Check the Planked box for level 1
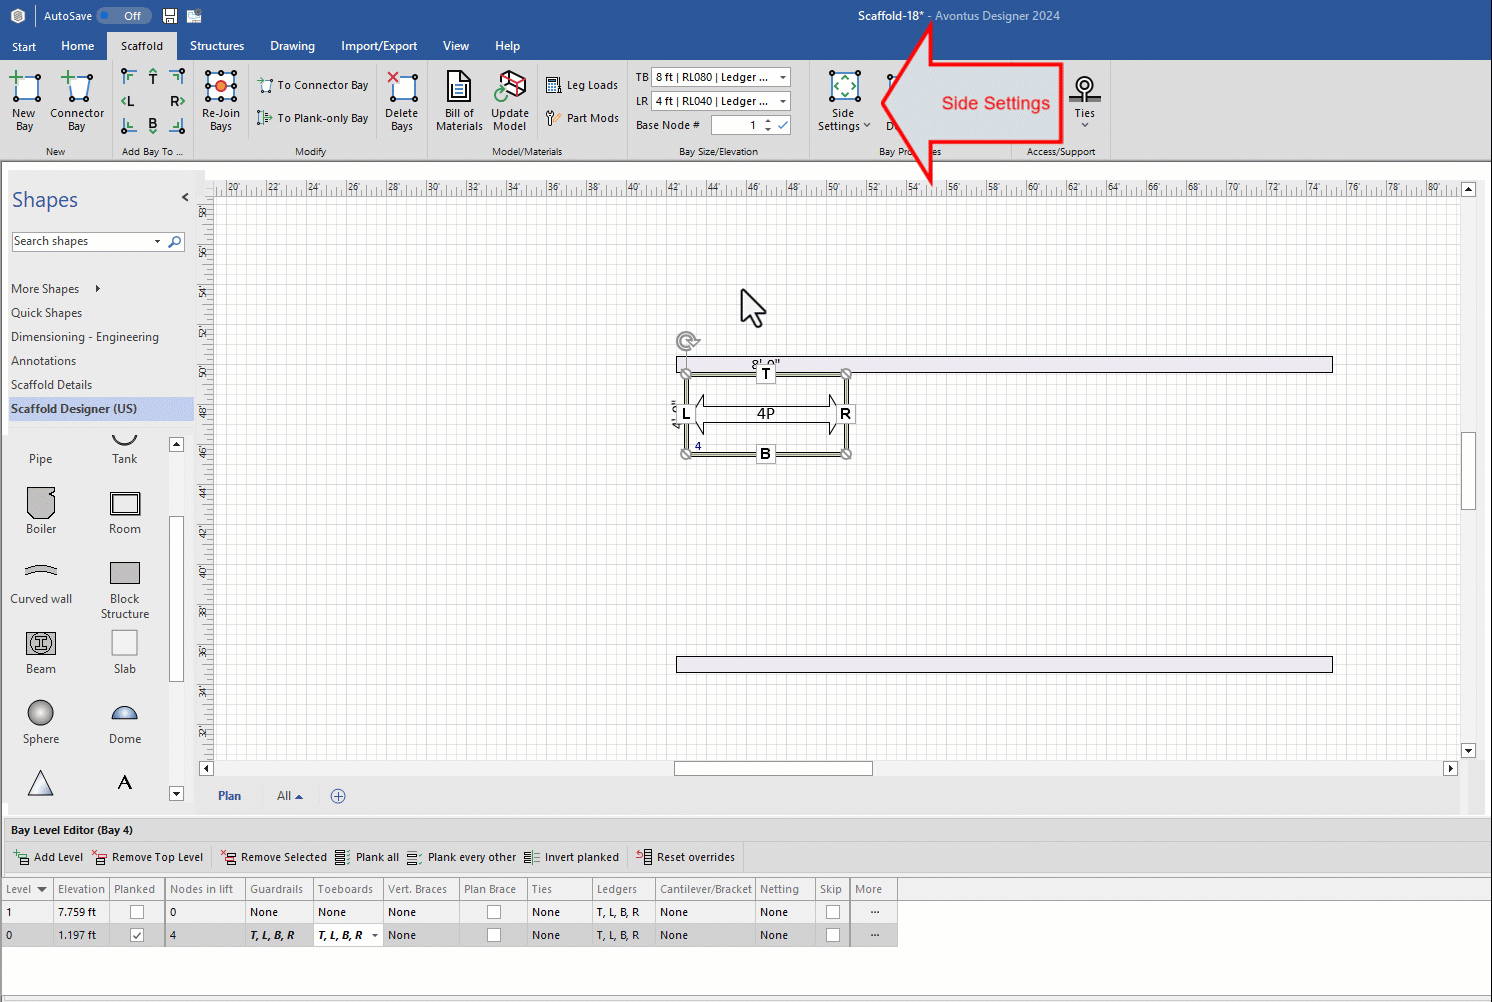 pyautogui.click(x=137, y=912)
